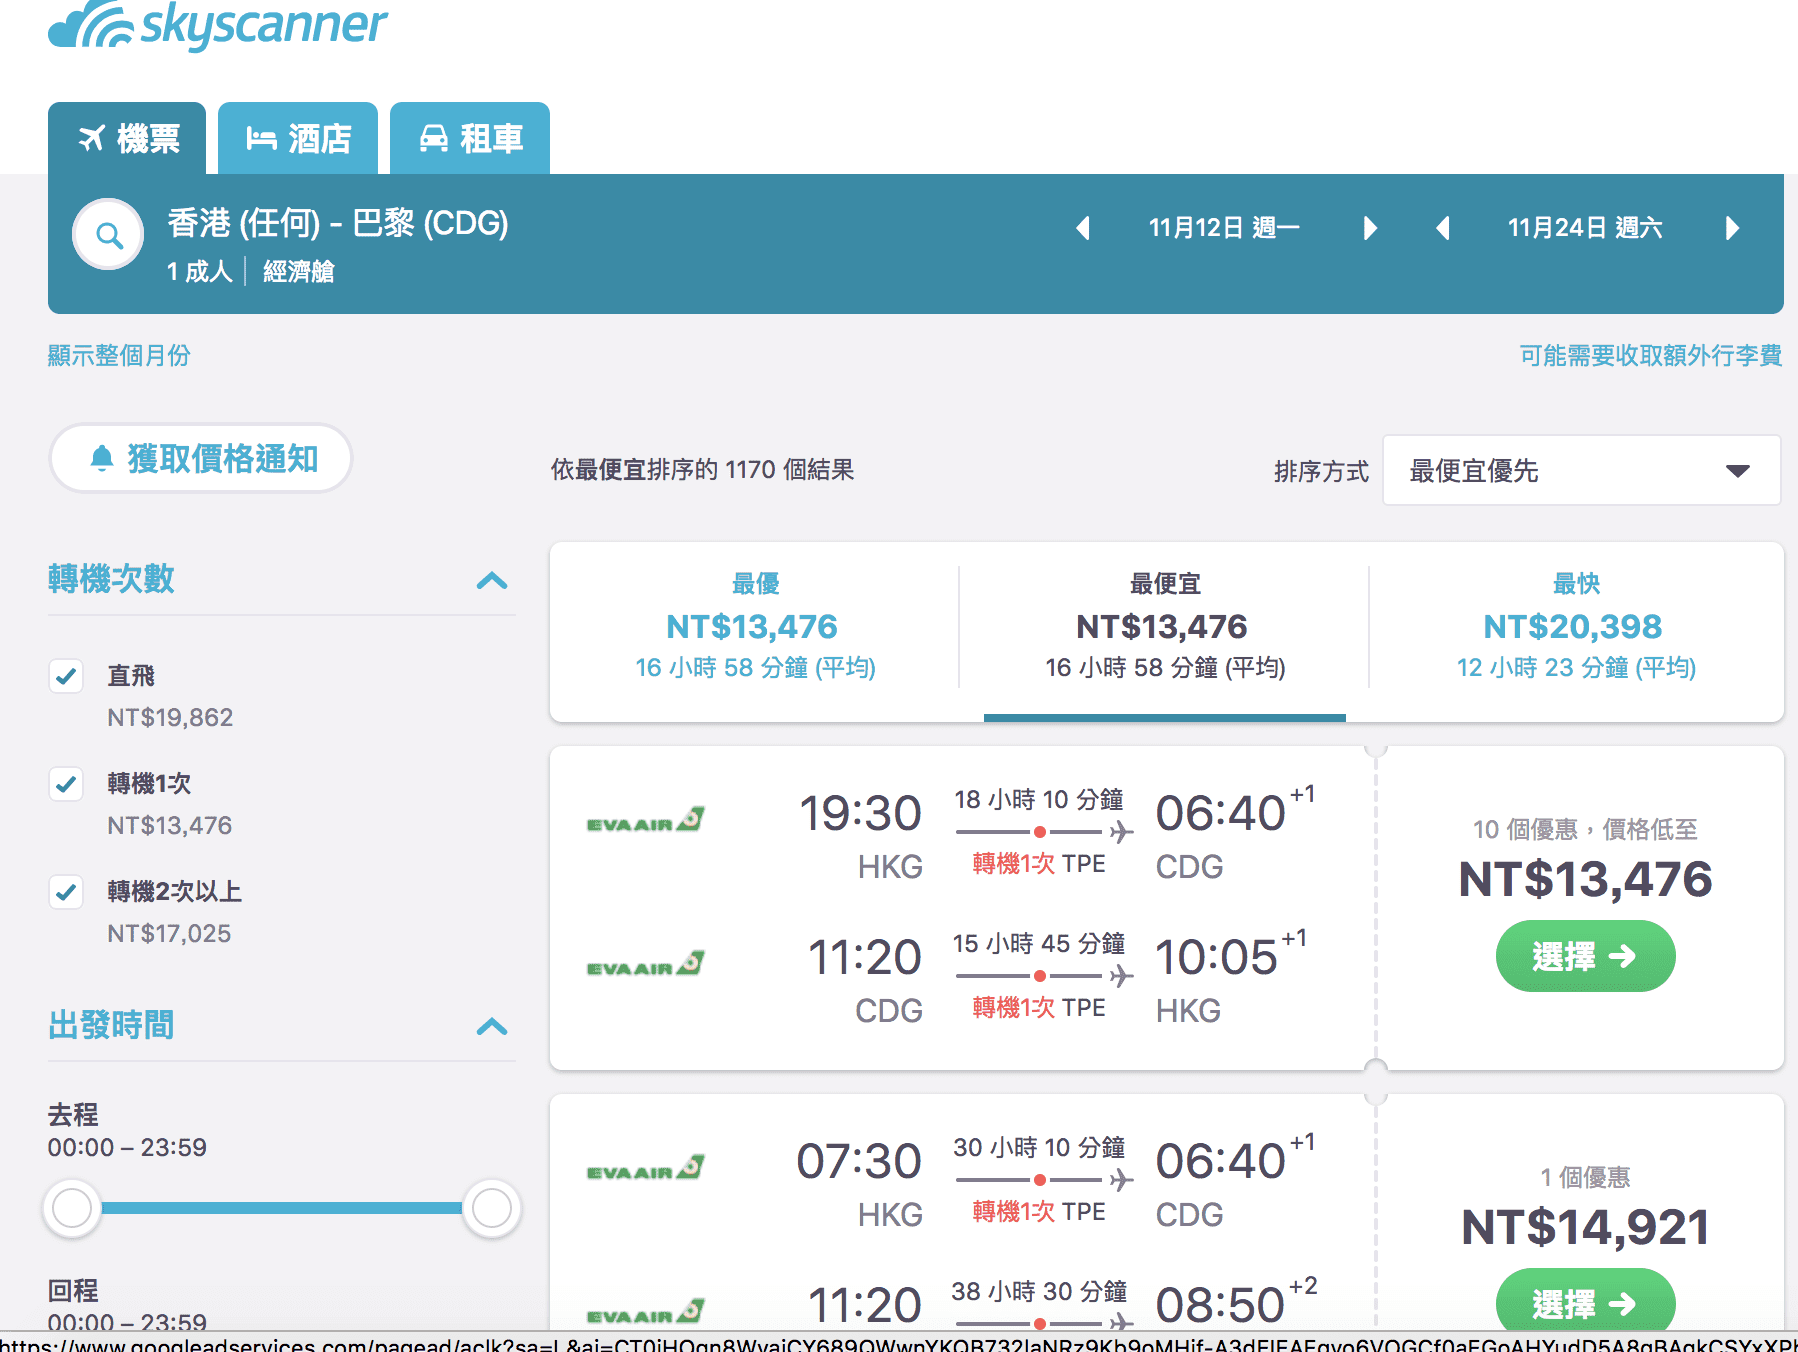The image size is (1798, 1352).
Task: Click the EVA Air logo on 19:30 flight
Action: (x=646, y=821)
